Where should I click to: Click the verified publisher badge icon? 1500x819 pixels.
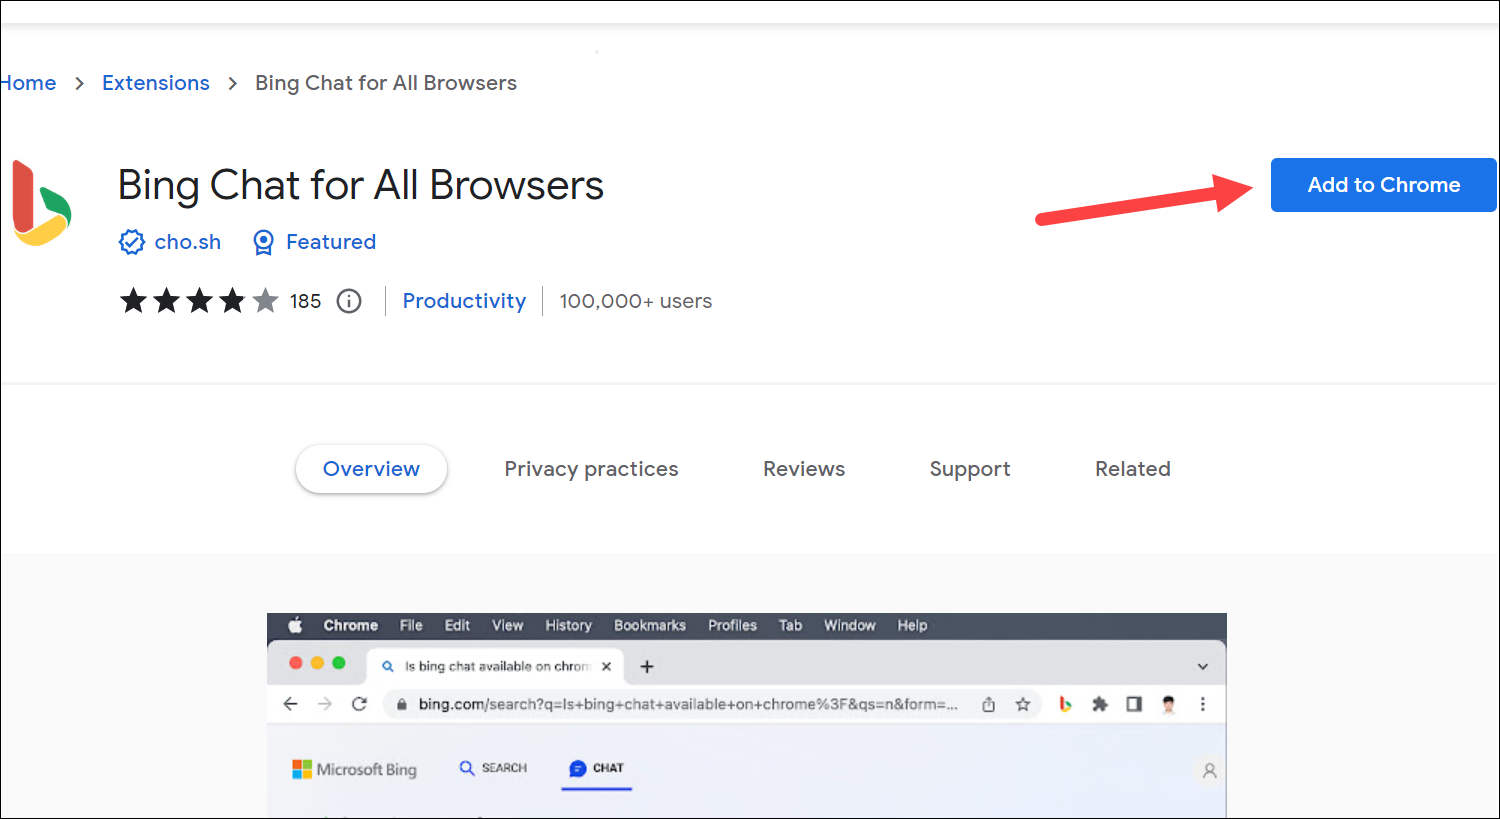pyautogui.click(x=132, y=242)
